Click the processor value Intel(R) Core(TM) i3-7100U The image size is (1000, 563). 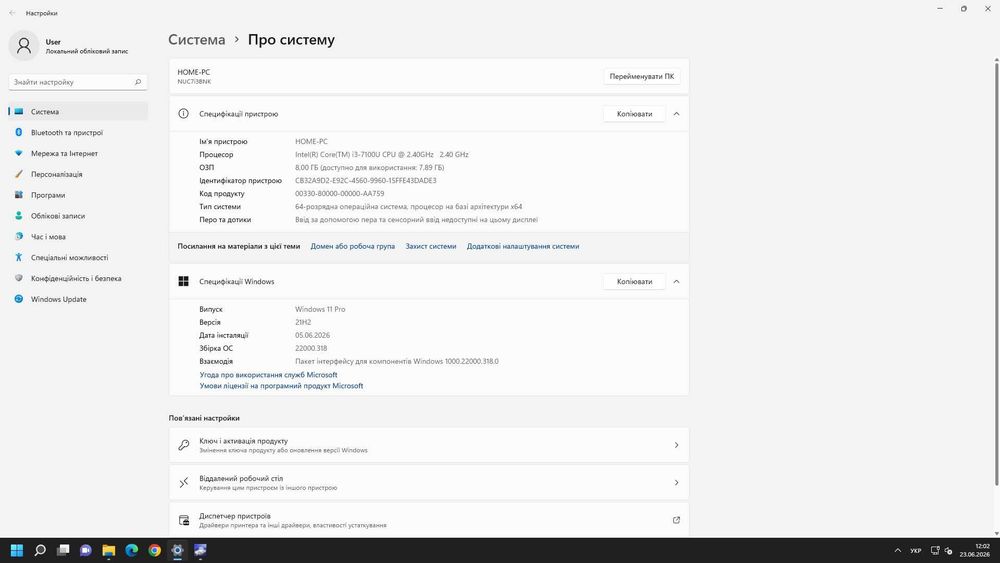(x=381, y=154)
